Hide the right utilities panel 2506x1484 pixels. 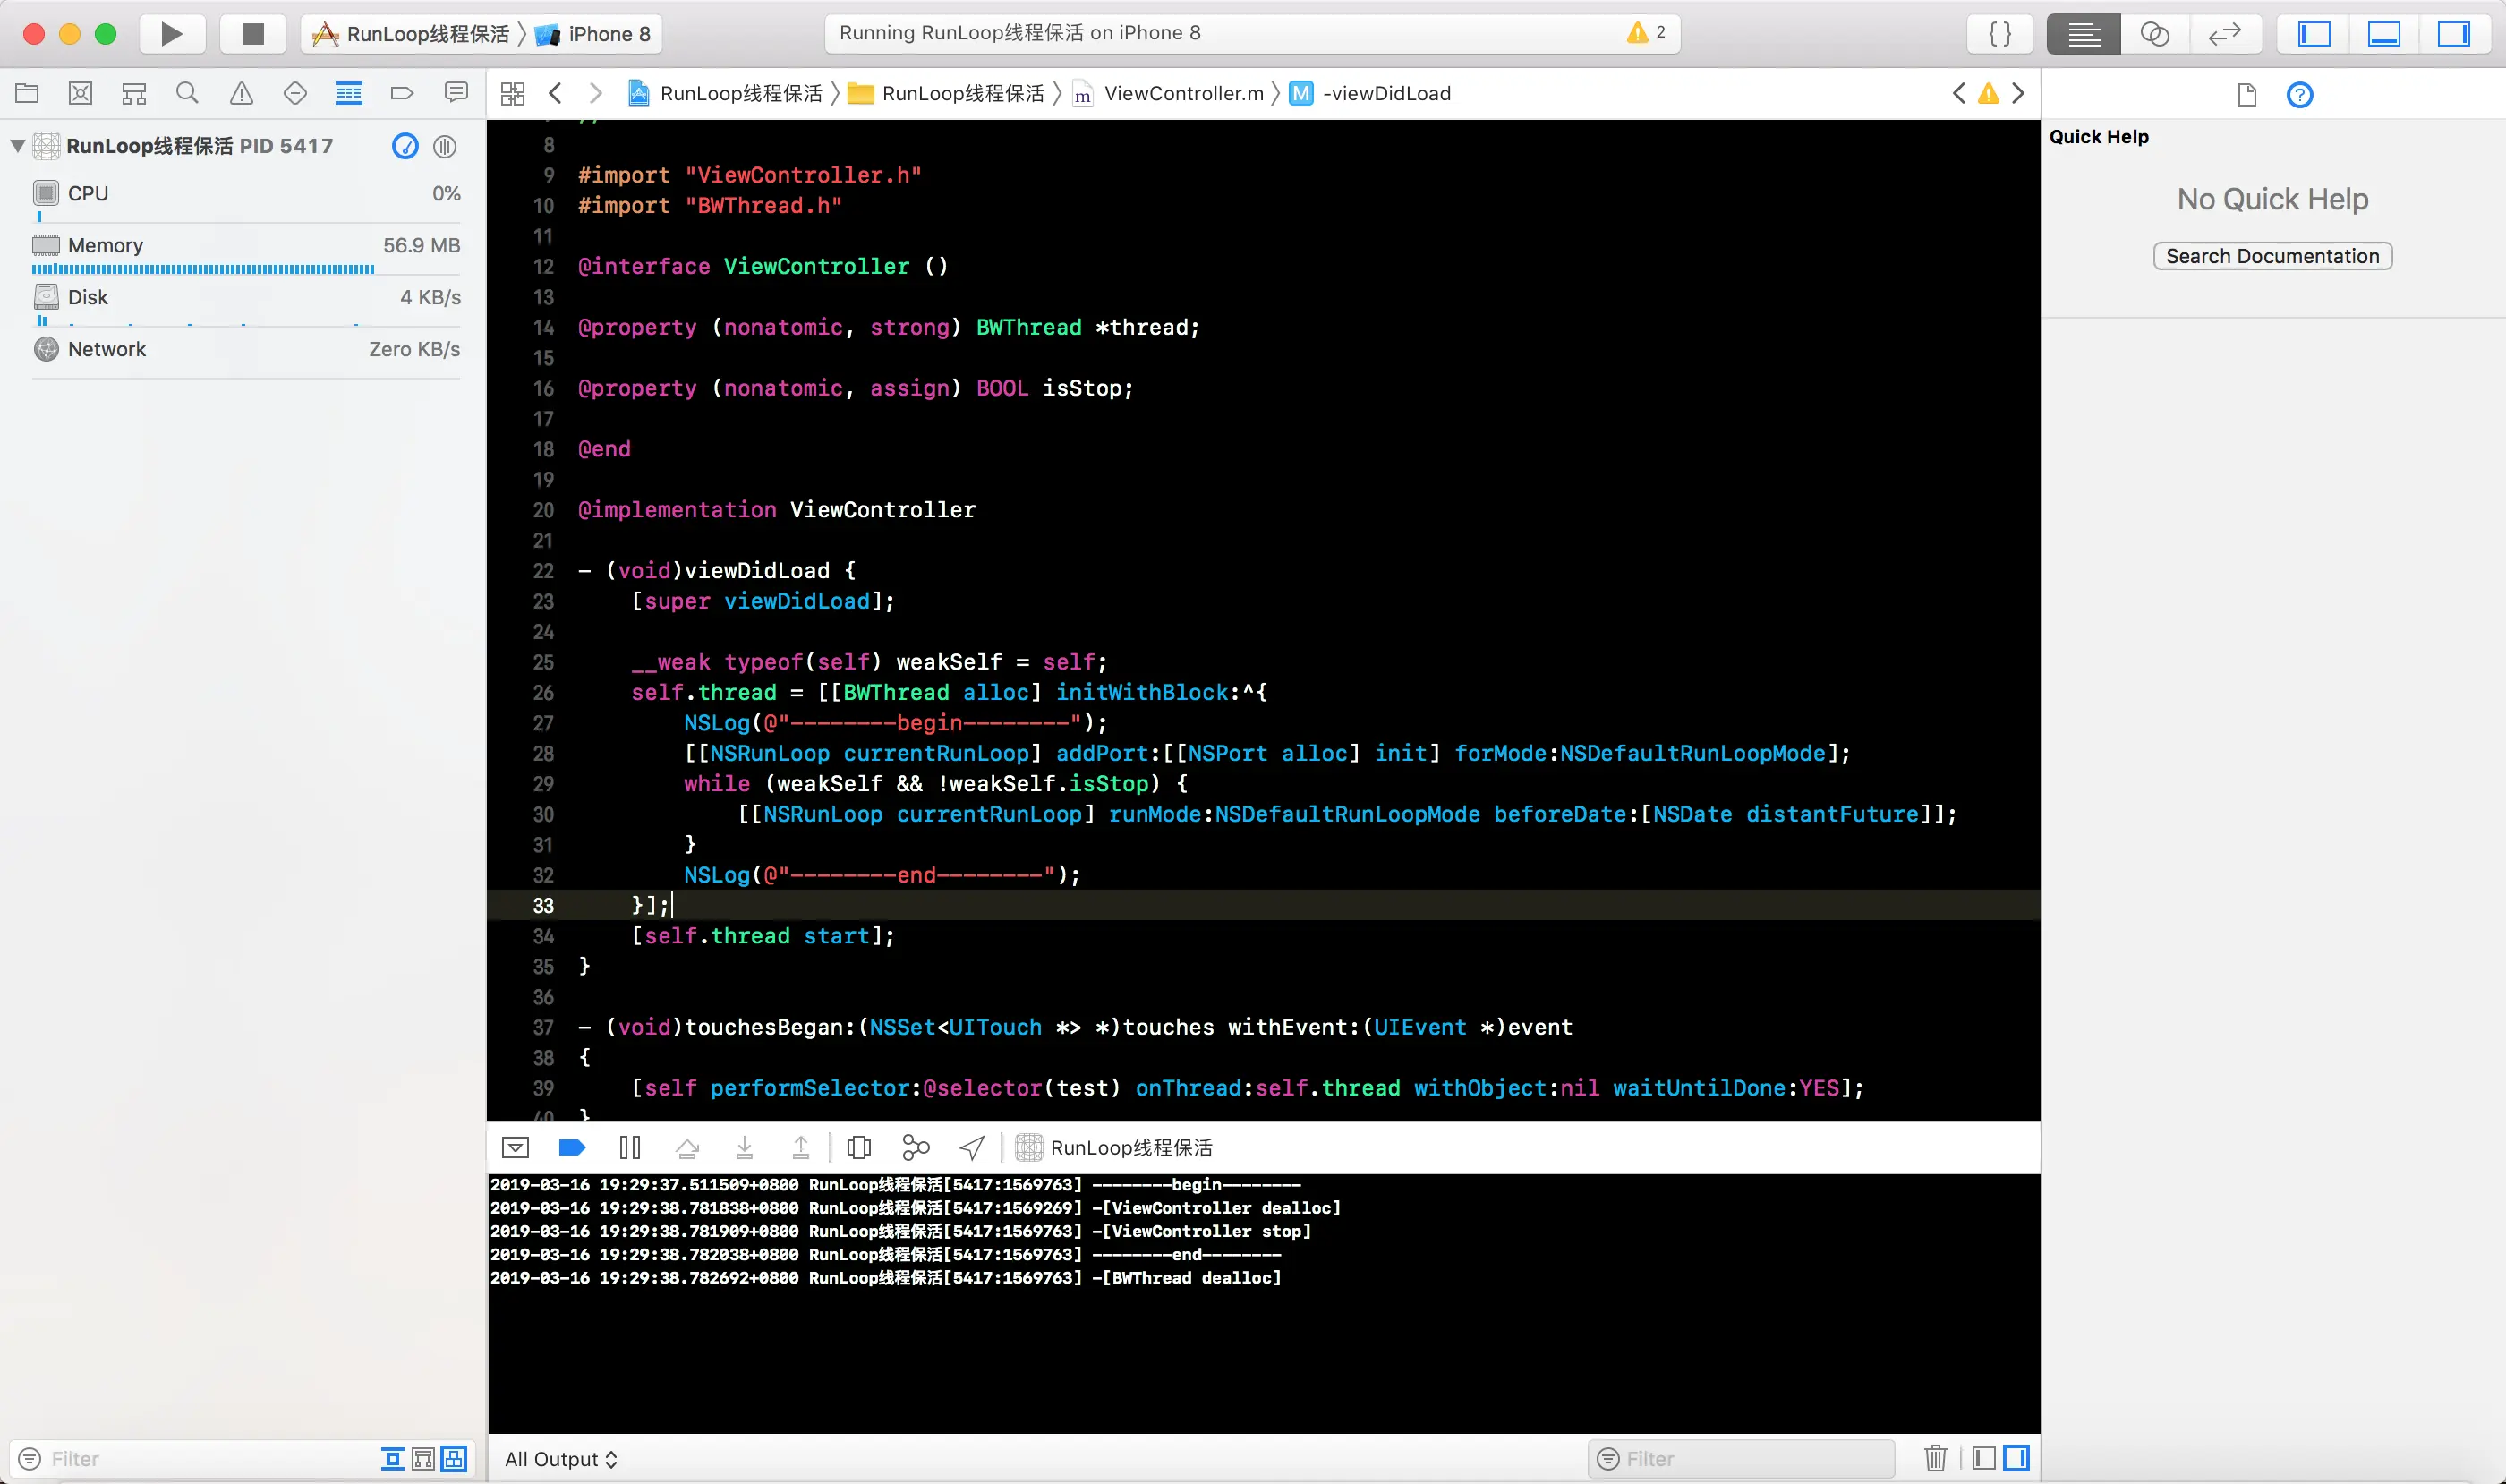2452,34
